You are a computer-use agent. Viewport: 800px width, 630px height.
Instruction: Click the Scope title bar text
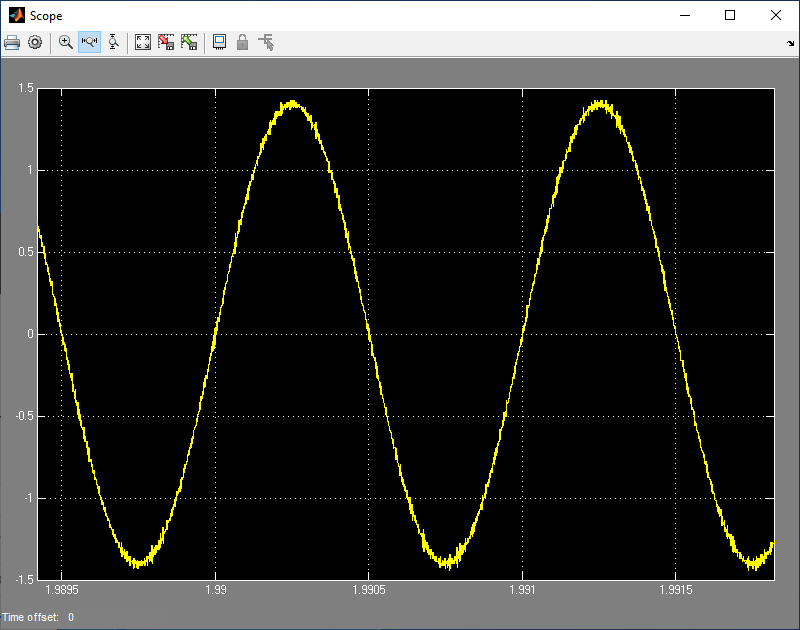pyautogui.click(x=46, y=16)
